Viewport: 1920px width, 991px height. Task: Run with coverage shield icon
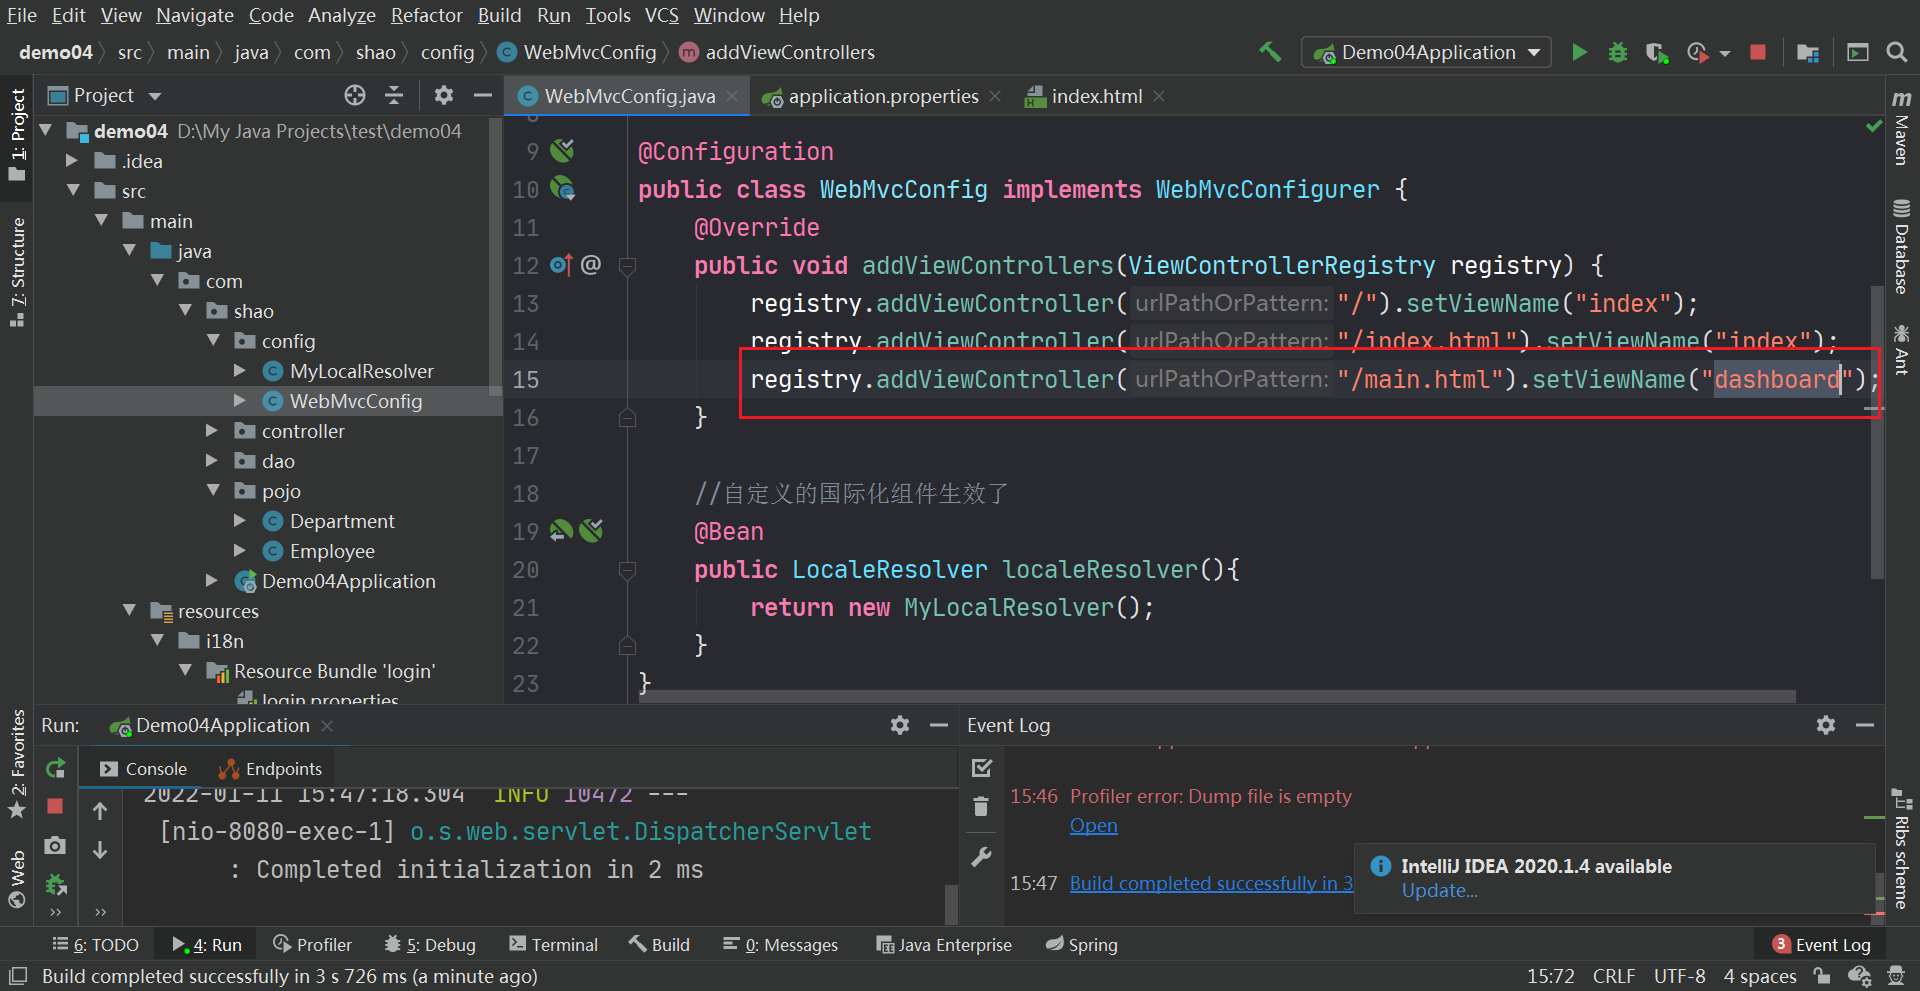(1656, 52)
